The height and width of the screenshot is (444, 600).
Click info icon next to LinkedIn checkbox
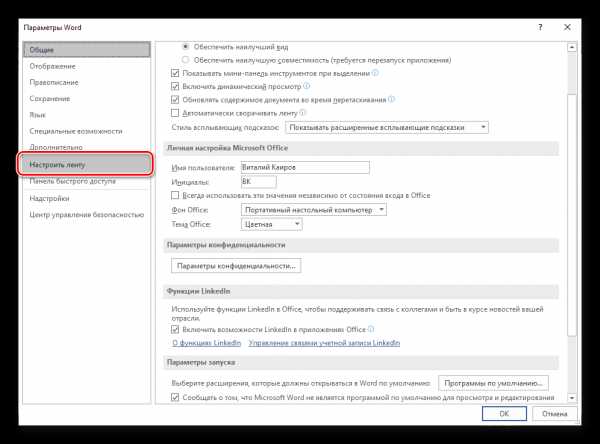(x=371, y=329)
